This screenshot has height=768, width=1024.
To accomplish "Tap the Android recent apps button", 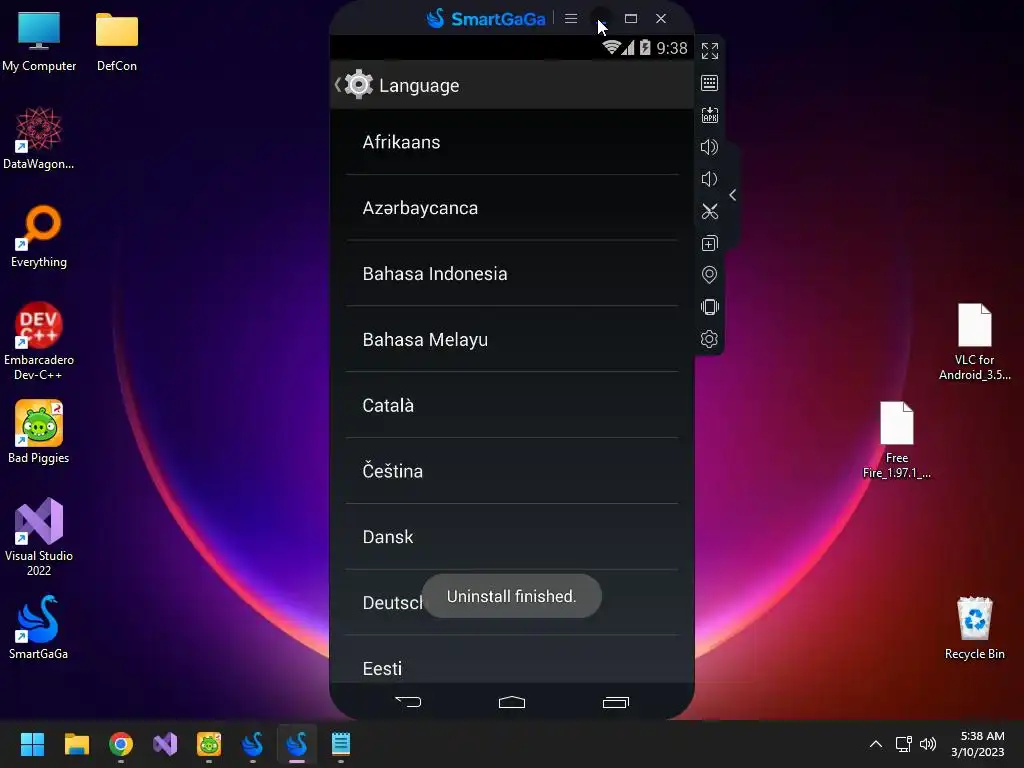I will tap(615, 702).
